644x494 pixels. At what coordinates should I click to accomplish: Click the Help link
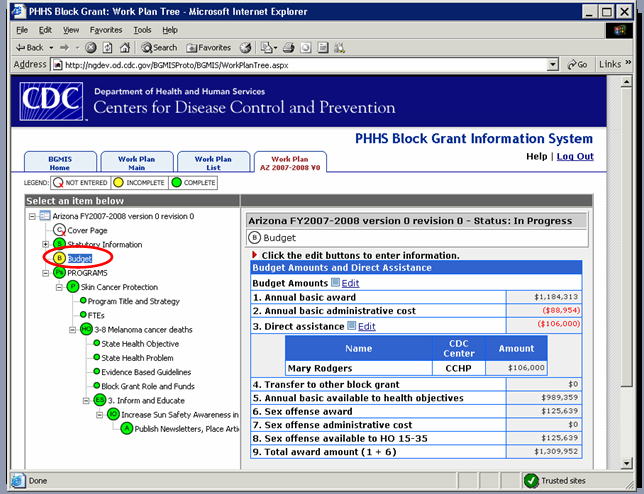[536, 157]
